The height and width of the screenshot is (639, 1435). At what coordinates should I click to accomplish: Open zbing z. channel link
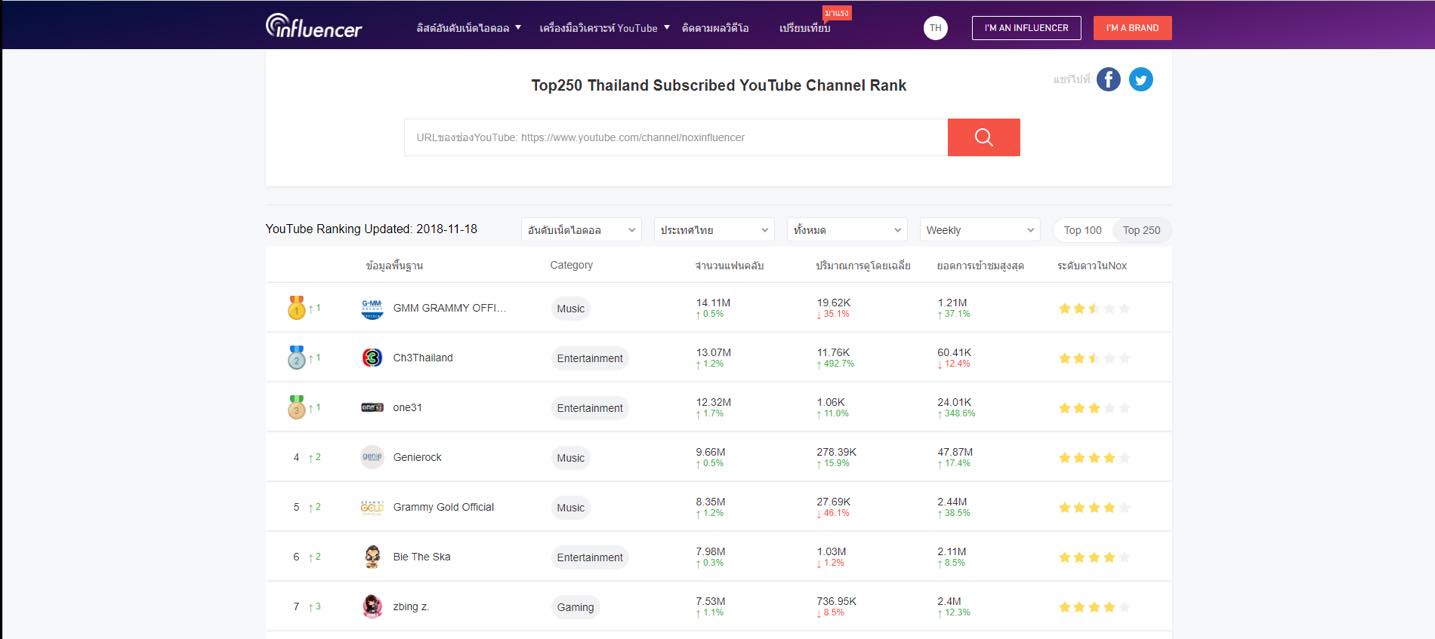(411, 607)
